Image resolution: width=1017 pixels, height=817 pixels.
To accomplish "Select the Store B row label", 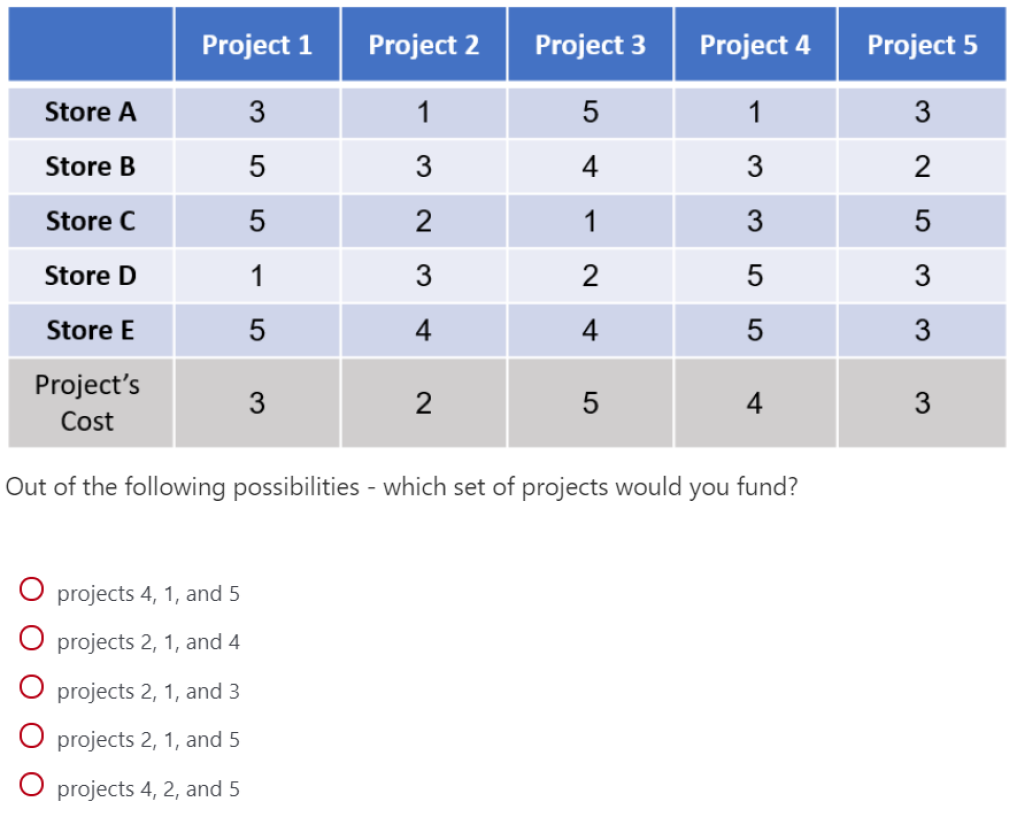I will coord(90,166).
